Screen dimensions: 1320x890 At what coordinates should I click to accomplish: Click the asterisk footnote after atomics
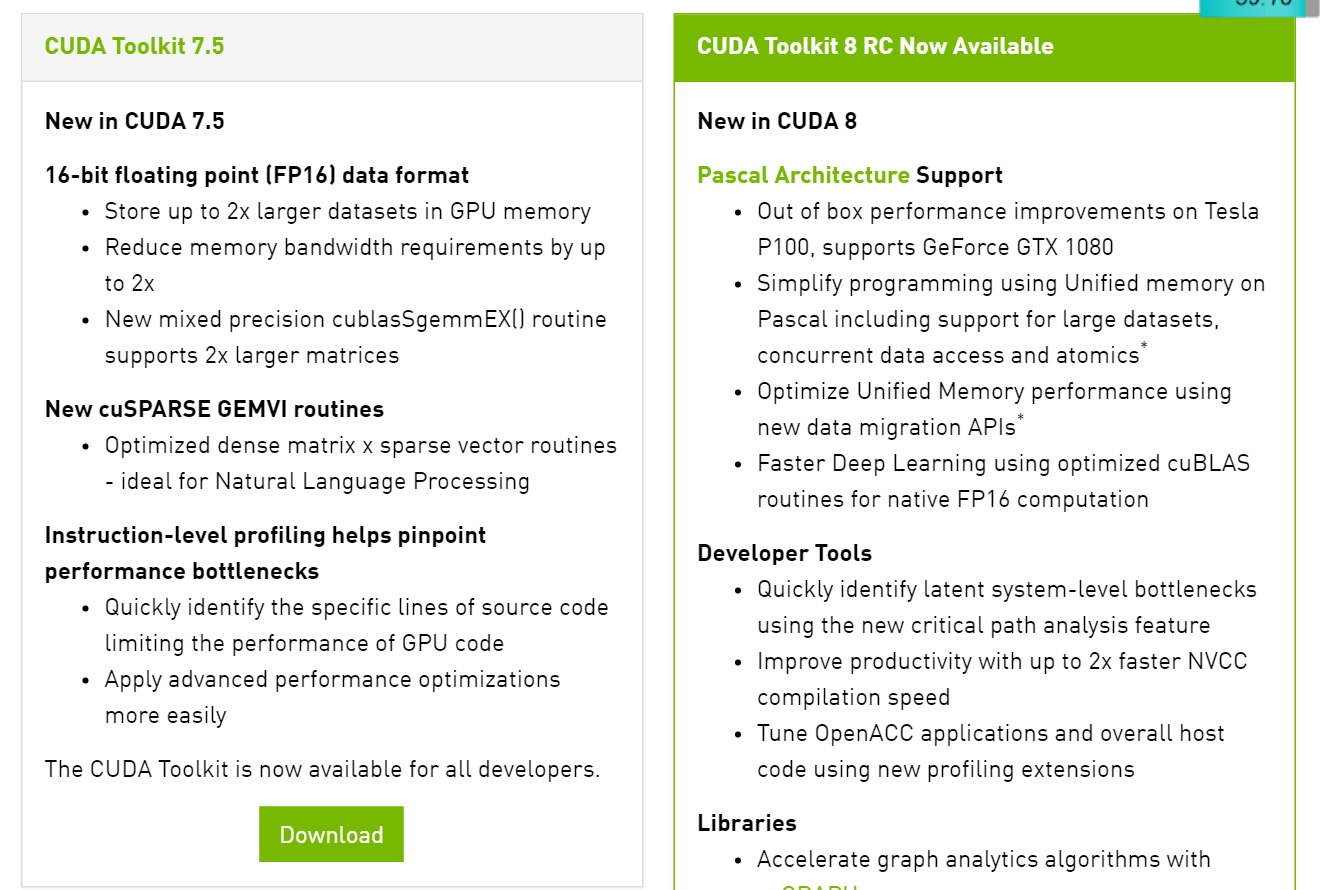tap(1144, 347)
